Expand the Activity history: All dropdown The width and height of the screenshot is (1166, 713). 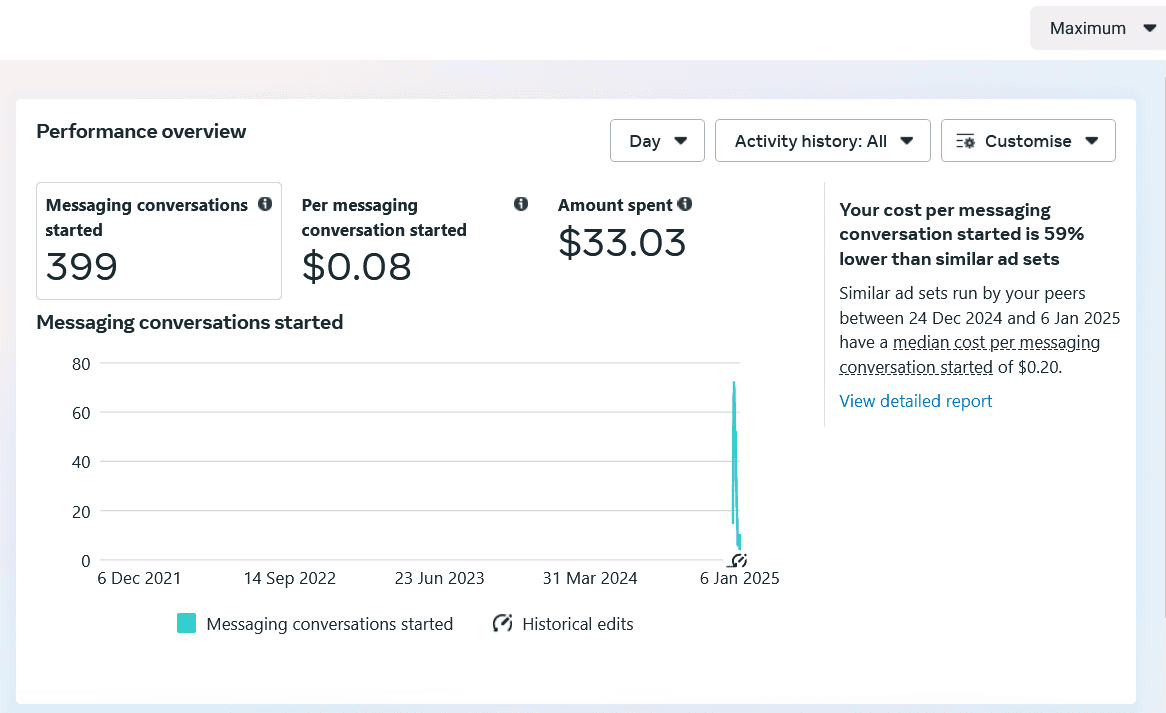point(822,141)
